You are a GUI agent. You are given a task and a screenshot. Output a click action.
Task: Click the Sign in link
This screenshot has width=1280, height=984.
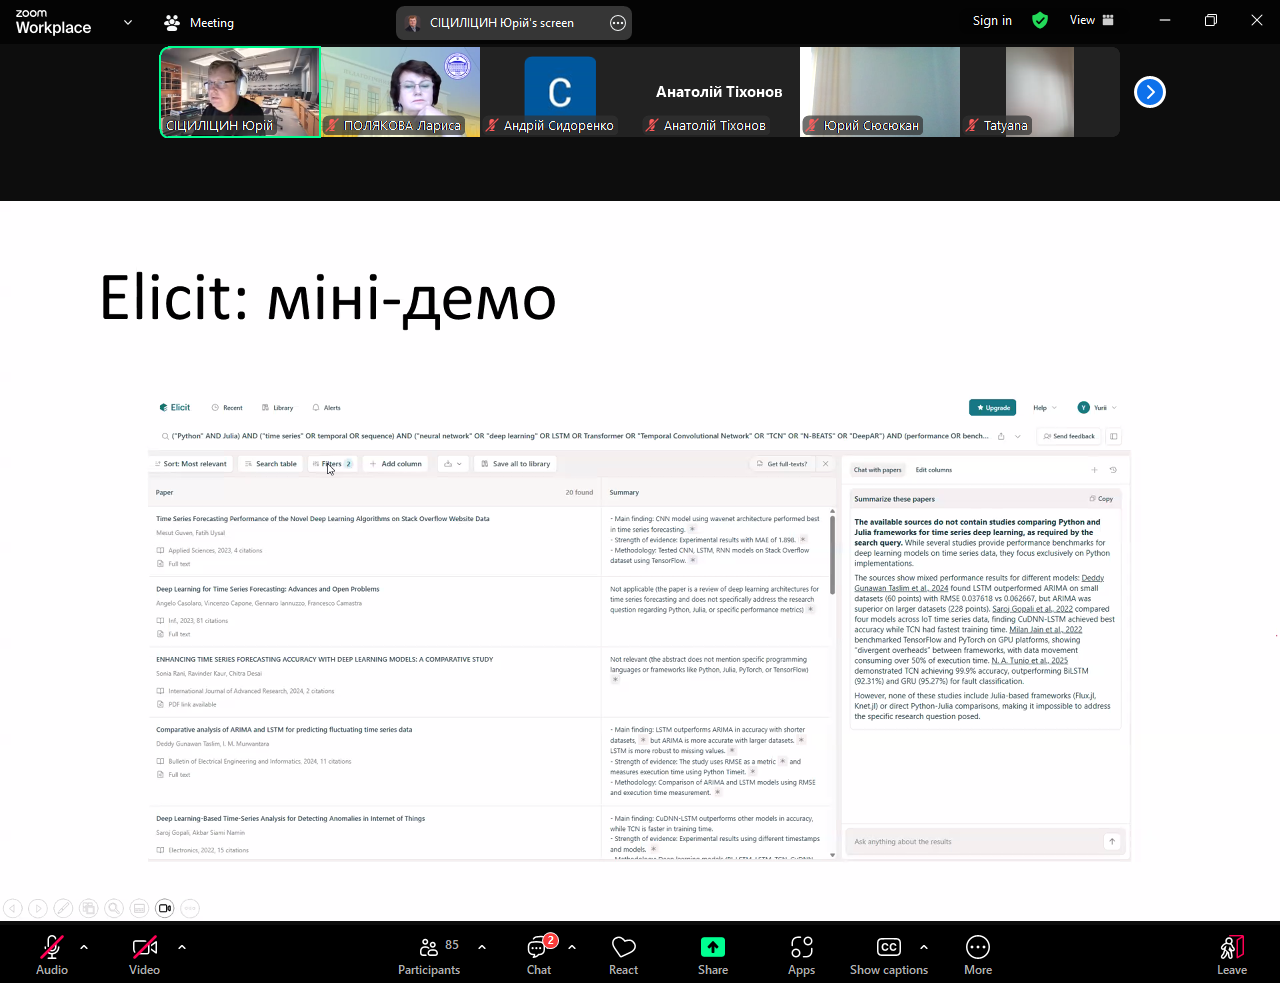(992, 20)
